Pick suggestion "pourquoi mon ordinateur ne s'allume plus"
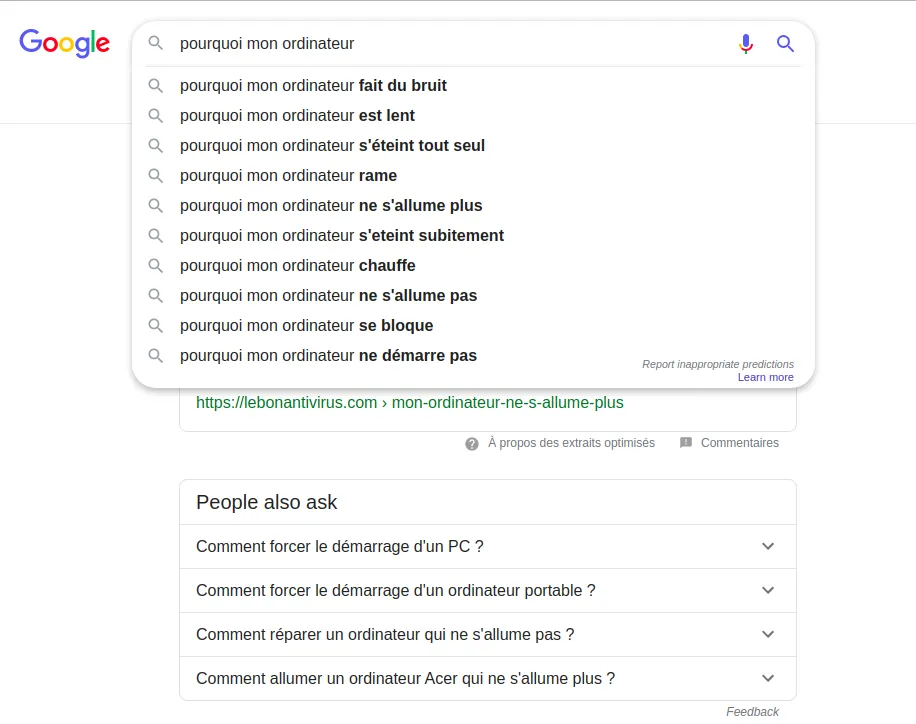Viewport: 916px width, 724px height. [x=331, y=206]
